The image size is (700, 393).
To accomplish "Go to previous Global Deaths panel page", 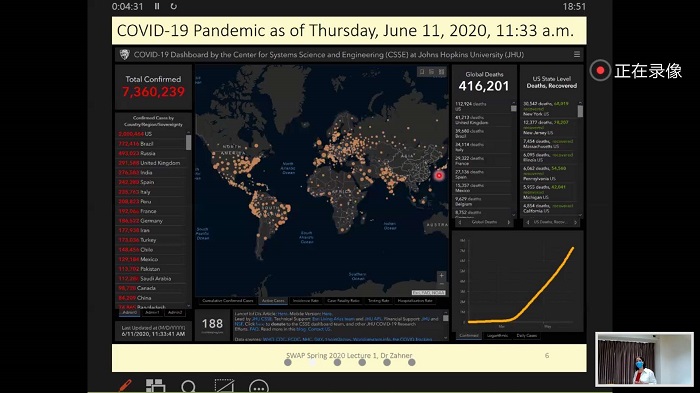I will (x=460, y=222).
